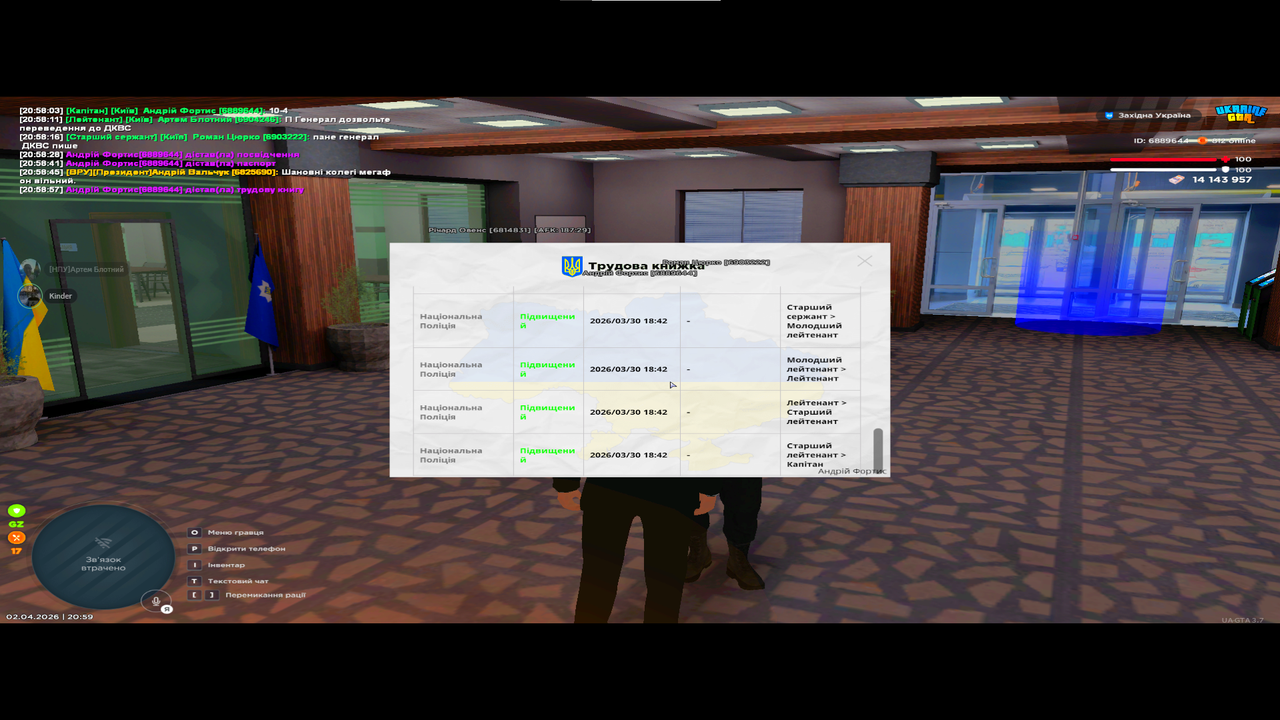This screenshot has width=1280, height=720.
Task: Click the I key hint for Інвентар
Action: 195,565
